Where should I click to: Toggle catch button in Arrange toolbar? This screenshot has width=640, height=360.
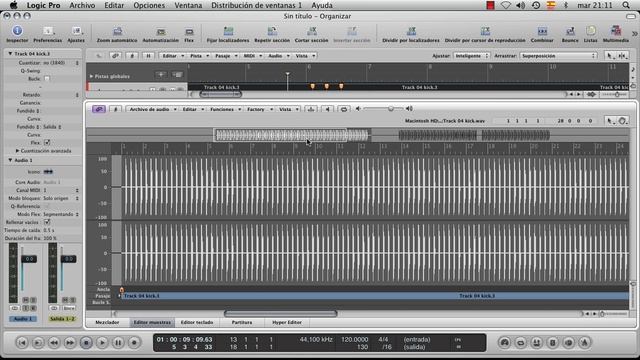point(132,56)
